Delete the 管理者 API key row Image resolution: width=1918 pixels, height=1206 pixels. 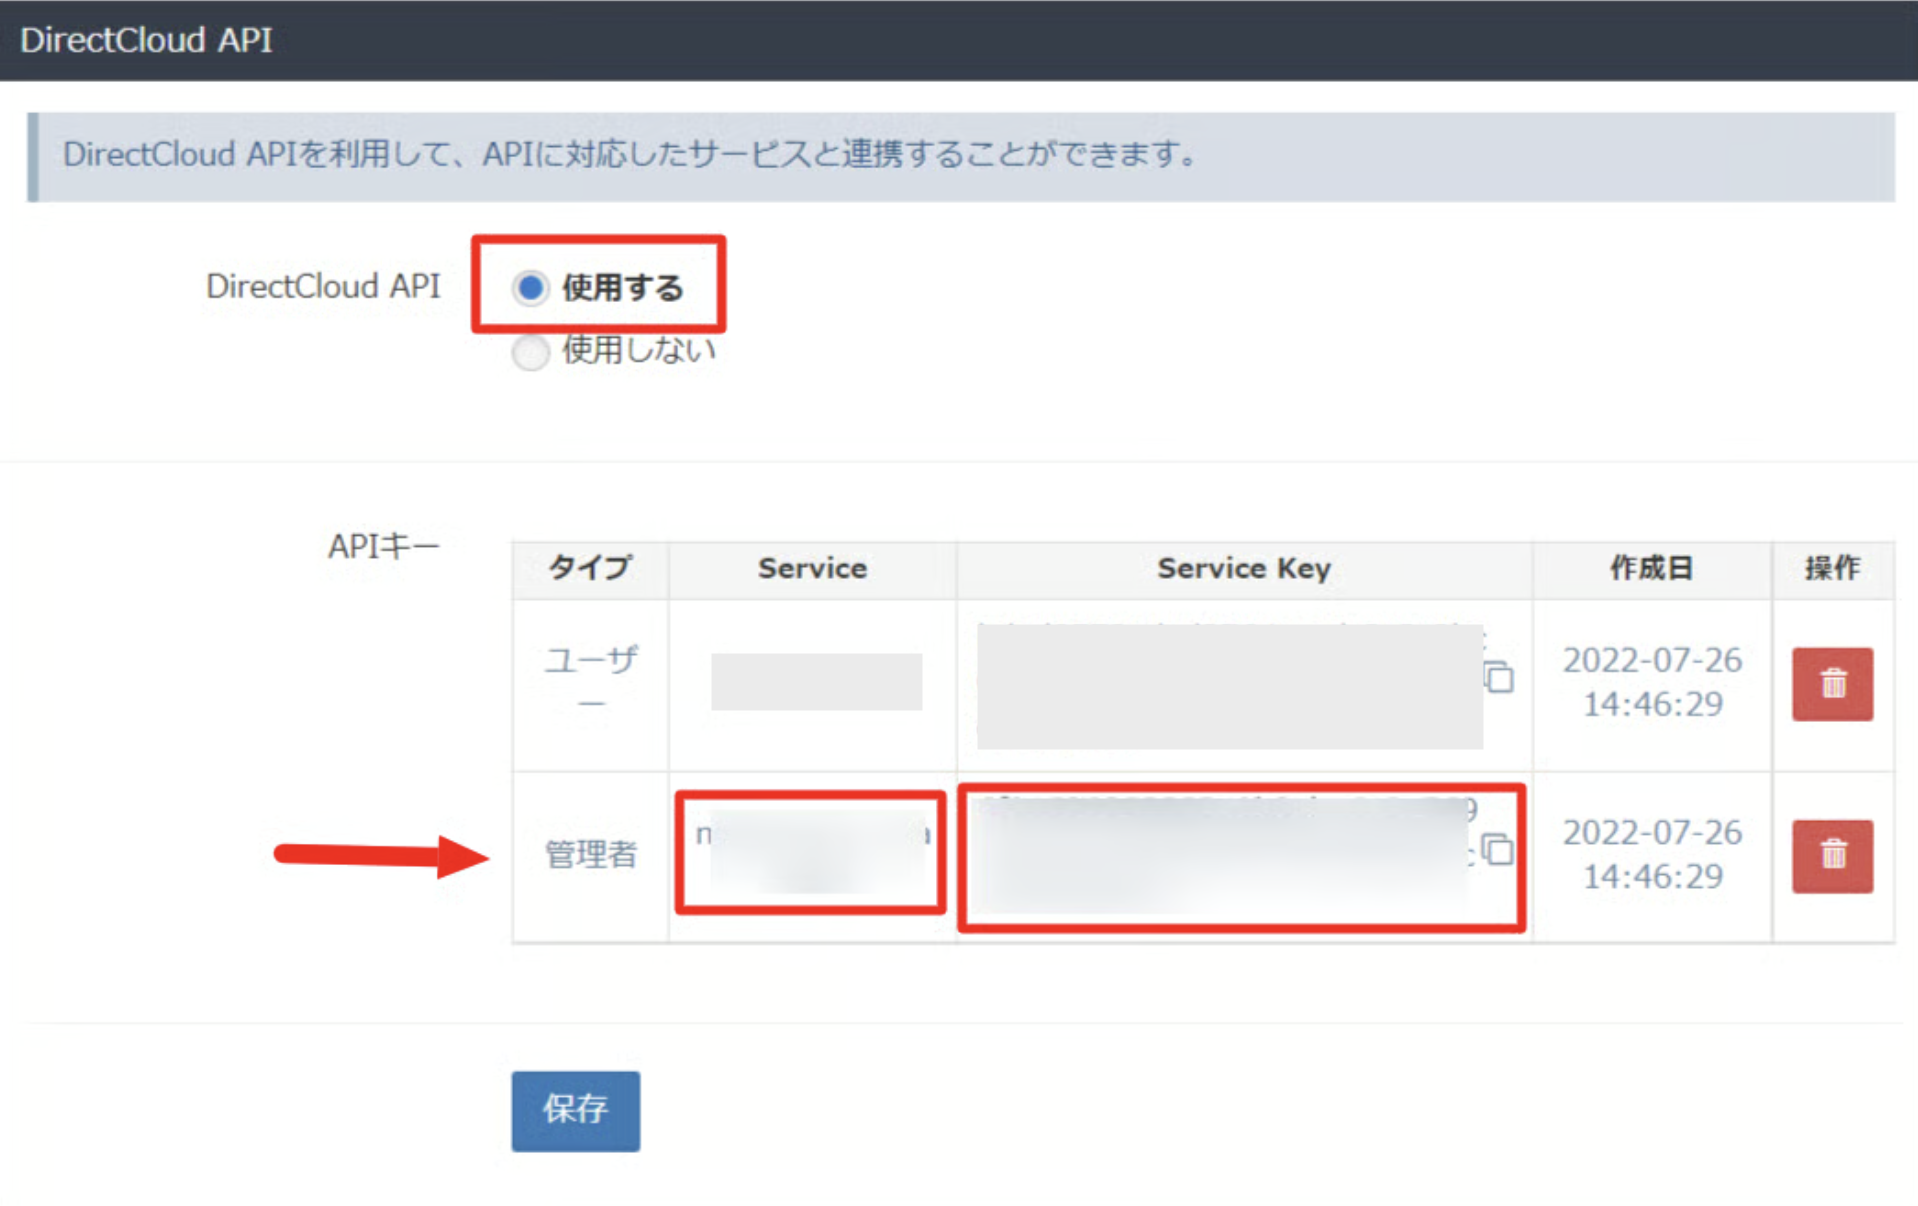1832,856
